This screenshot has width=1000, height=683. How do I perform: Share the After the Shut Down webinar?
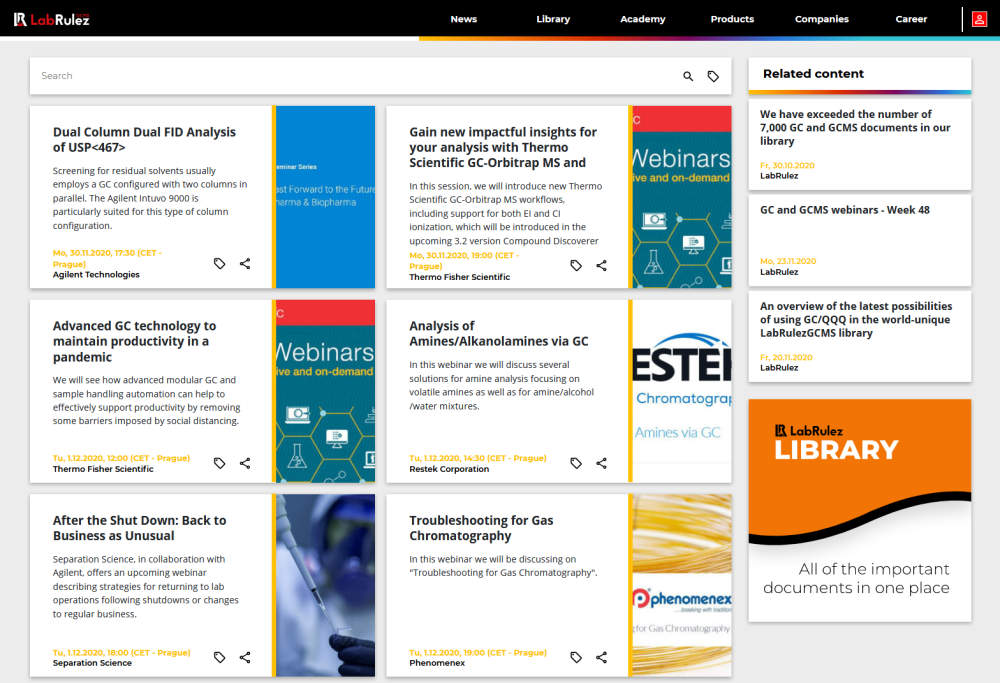tap(245, 657)
